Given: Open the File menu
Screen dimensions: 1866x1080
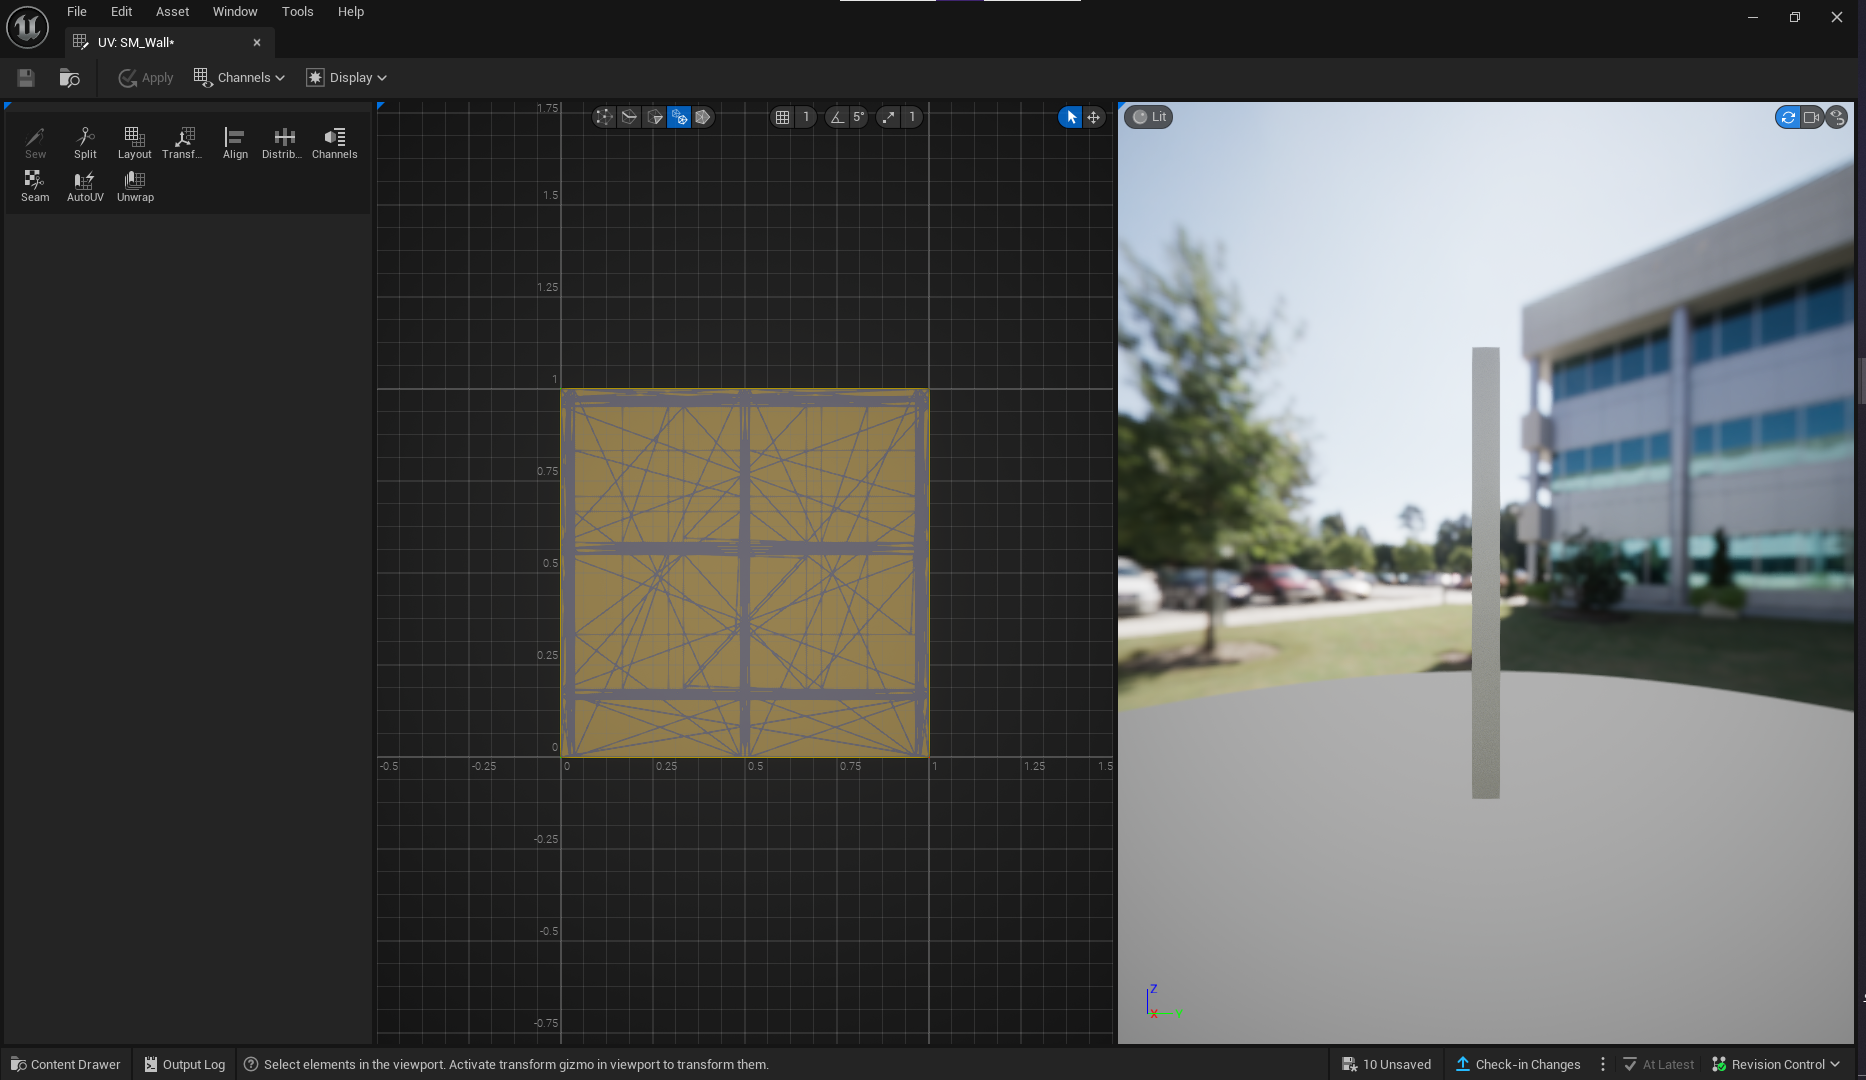Looking at the screenshot, I should pos(77,12).
